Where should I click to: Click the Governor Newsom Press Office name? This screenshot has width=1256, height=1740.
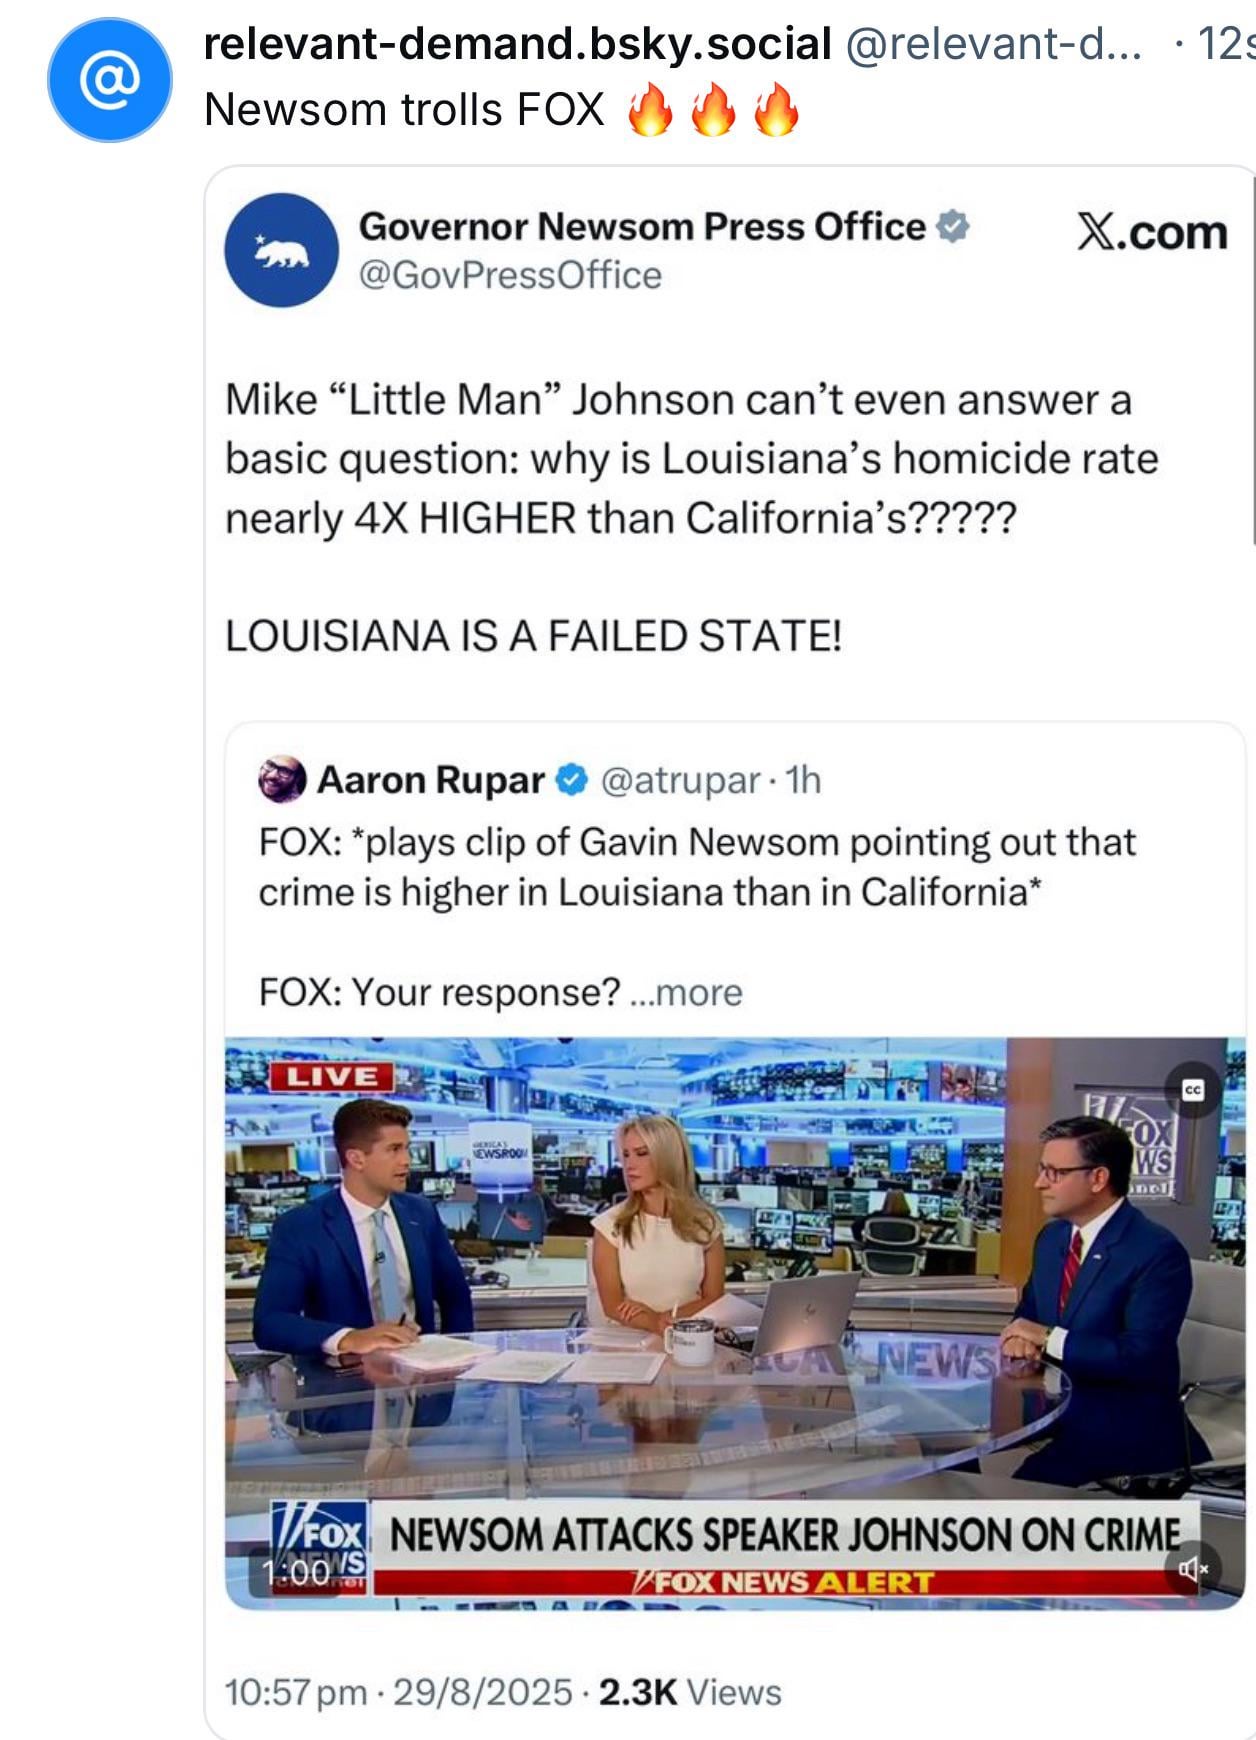642,227
